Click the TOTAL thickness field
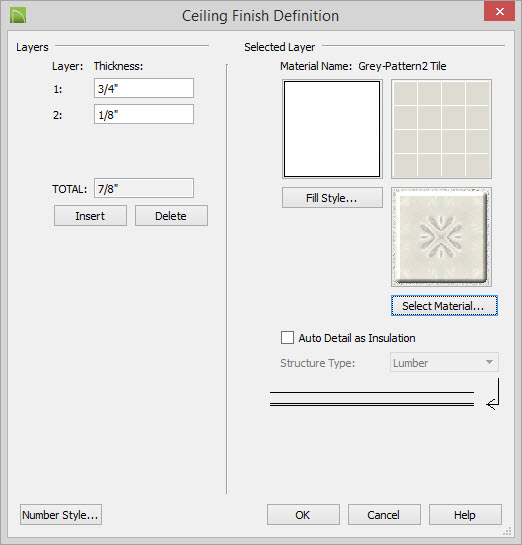Screen dimensions: 522x545 pyautogui.click(x=144, y=188)
